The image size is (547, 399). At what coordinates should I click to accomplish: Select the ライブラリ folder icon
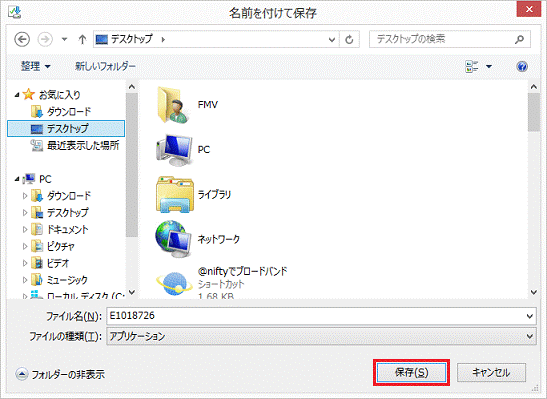pos(174,195)
